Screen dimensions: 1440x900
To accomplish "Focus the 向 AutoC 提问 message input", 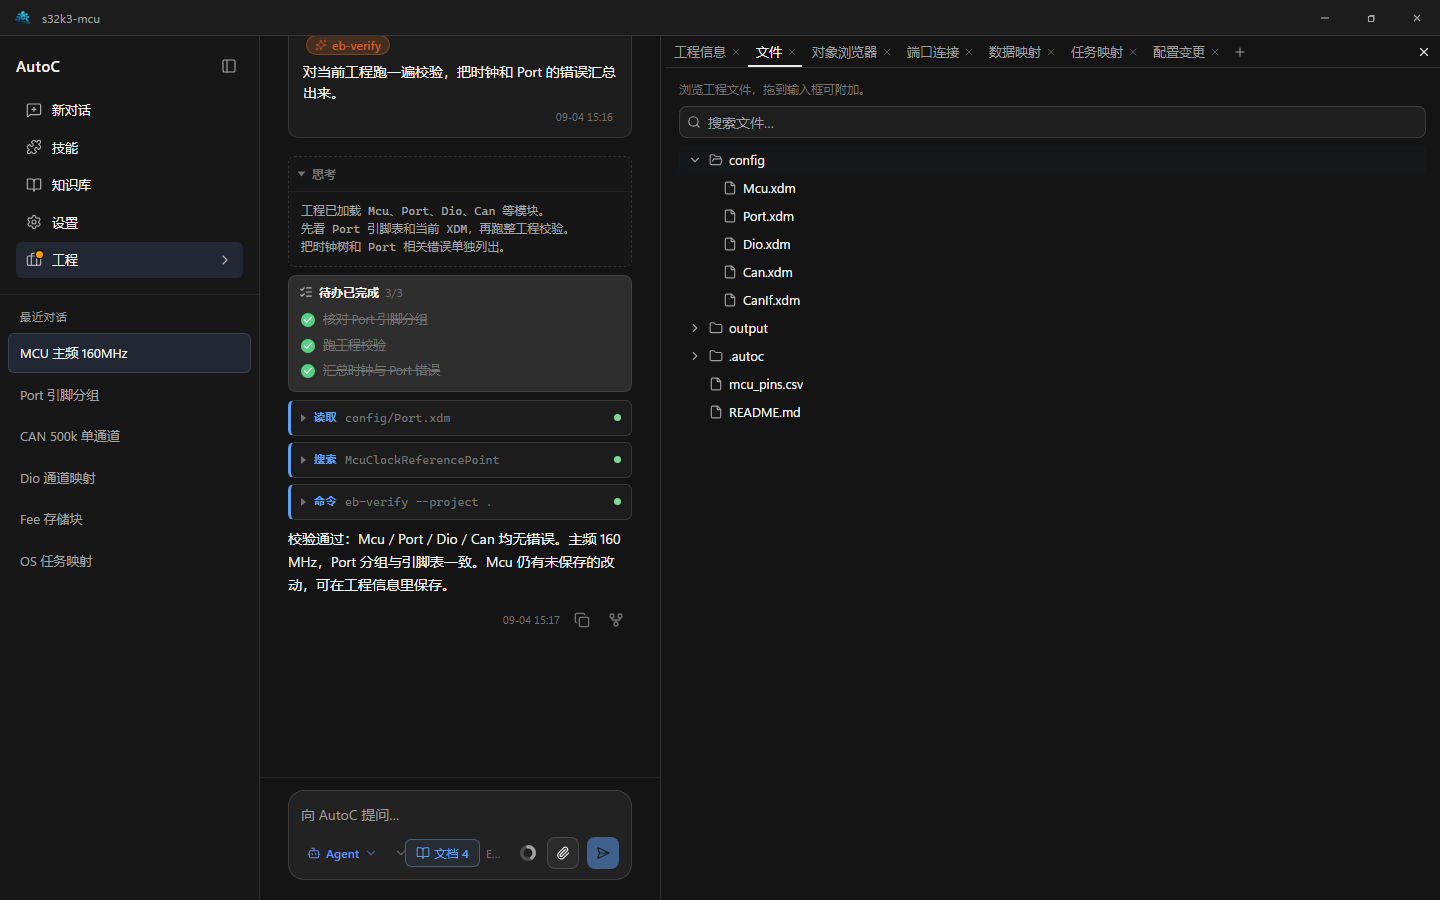I will click(x=460, y=815).
